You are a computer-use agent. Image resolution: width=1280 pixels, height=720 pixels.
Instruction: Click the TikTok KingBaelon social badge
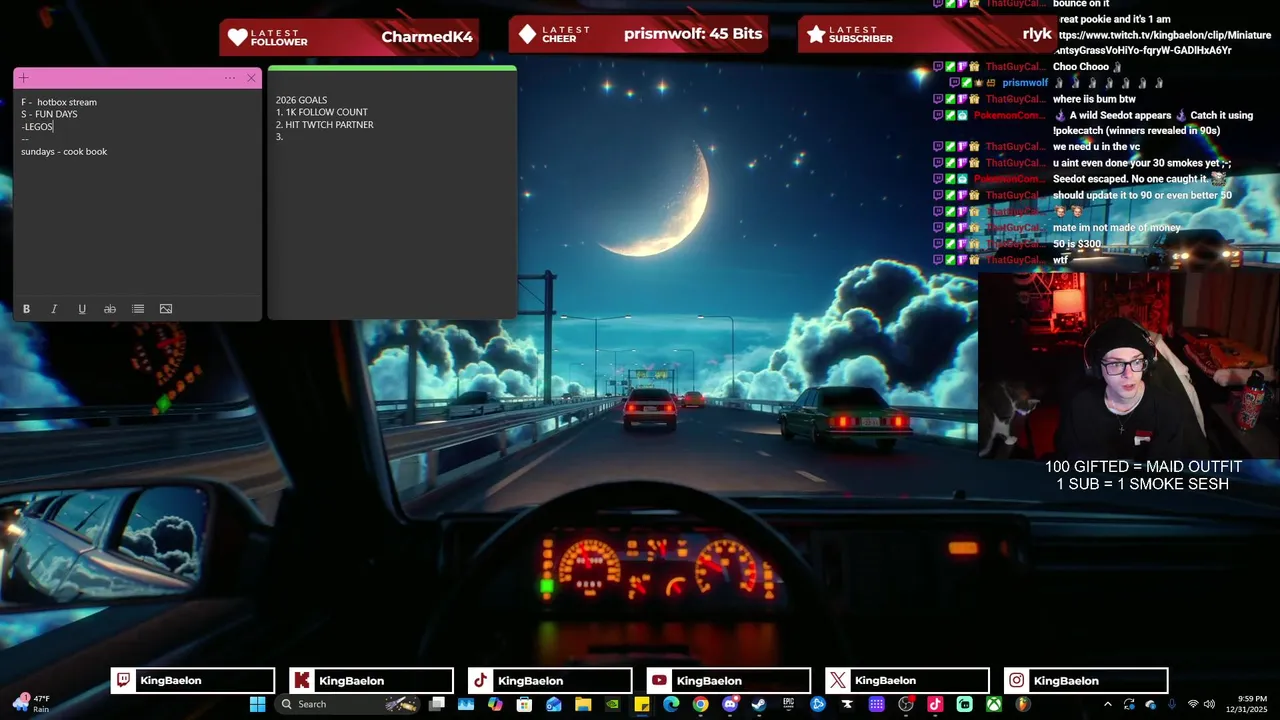(550, 681)
